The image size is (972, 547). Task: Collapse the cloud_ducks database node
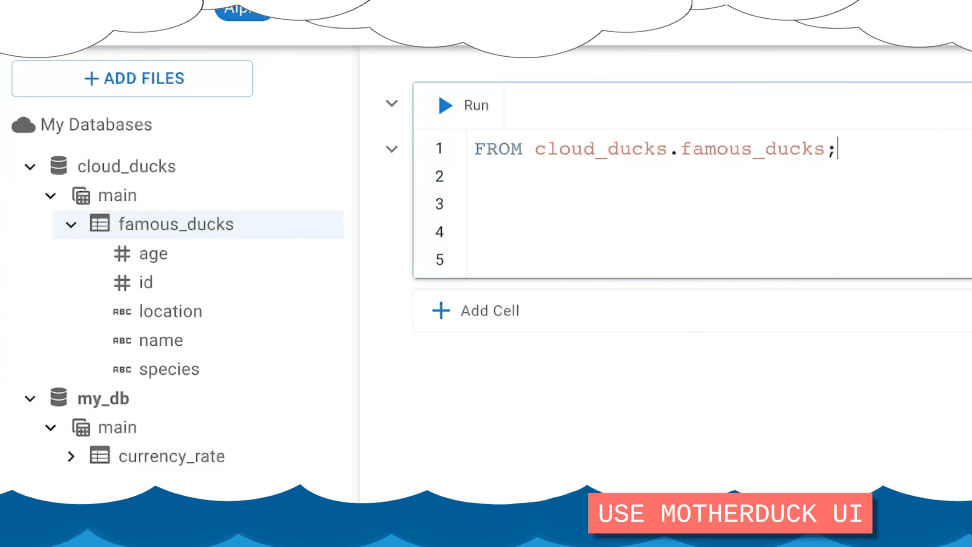(x=30, y=166)
